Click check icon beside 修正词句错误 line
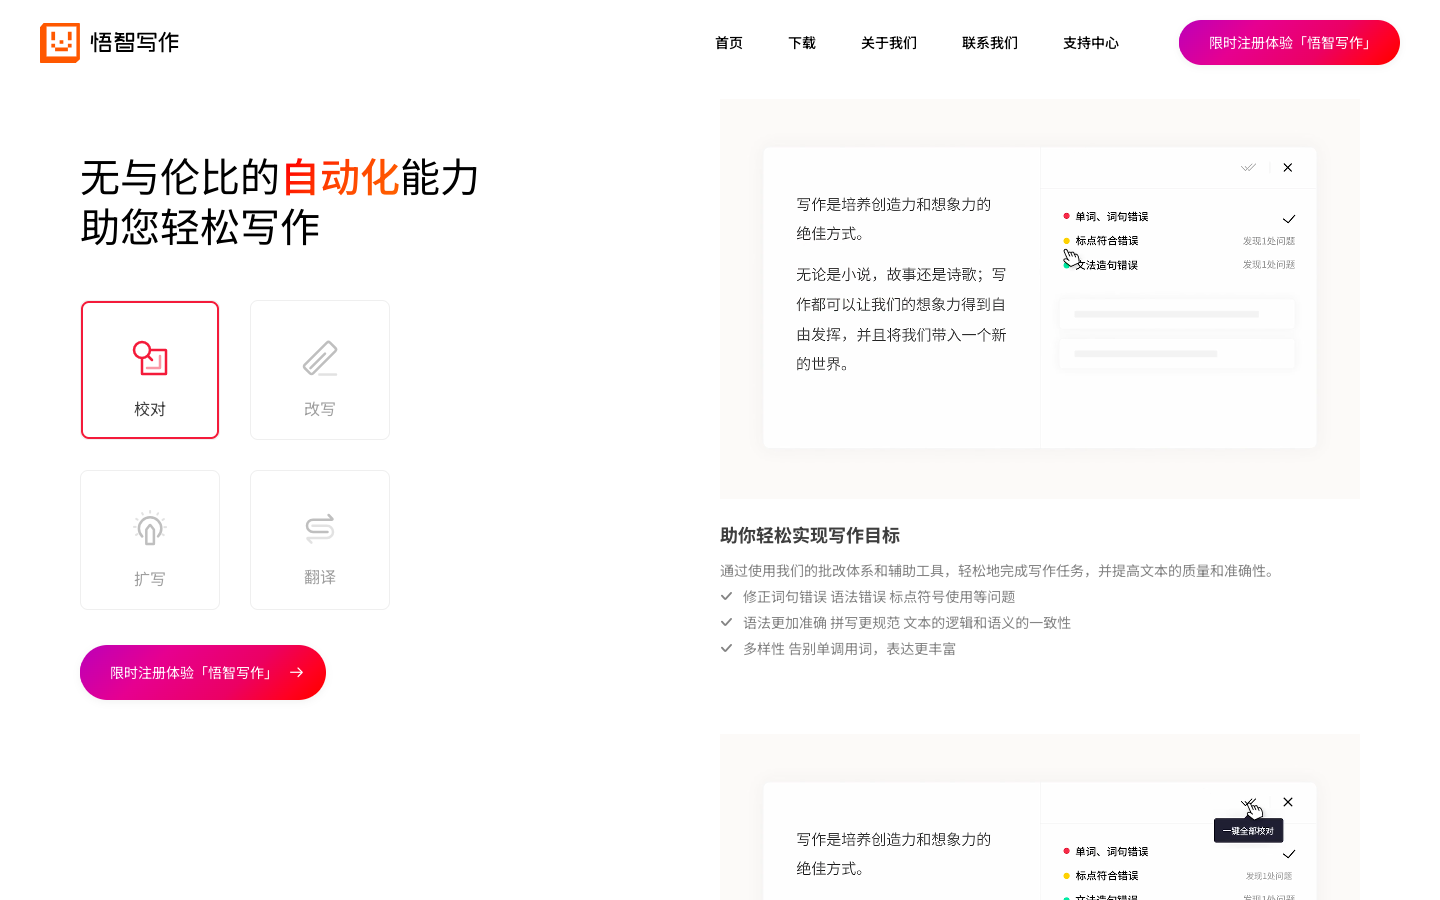Viewport: 1440px width, 900px height. coord(727,596)
